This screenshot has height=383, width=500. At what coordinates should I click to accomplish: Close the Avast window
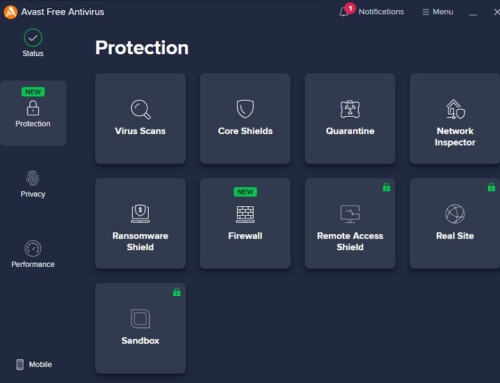click(x=497, y=12)
